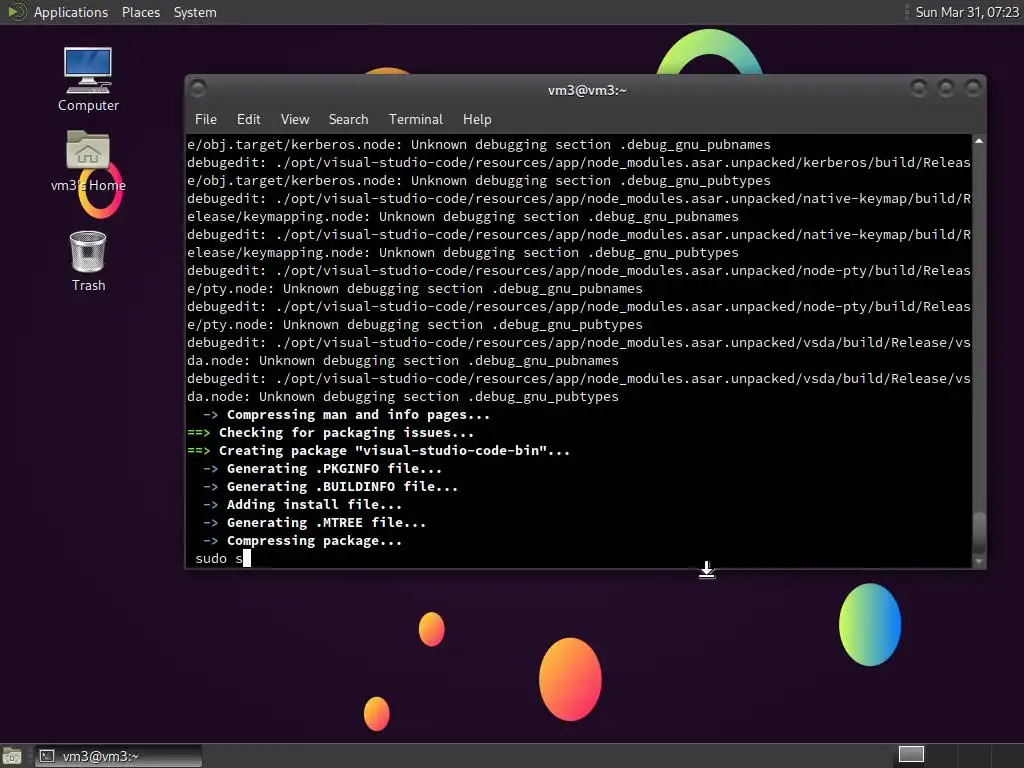This screenshot has height=768, width=1024.
Task: Click the 'Generating .PKGINFO file...' line
Action: pos(322,468)
